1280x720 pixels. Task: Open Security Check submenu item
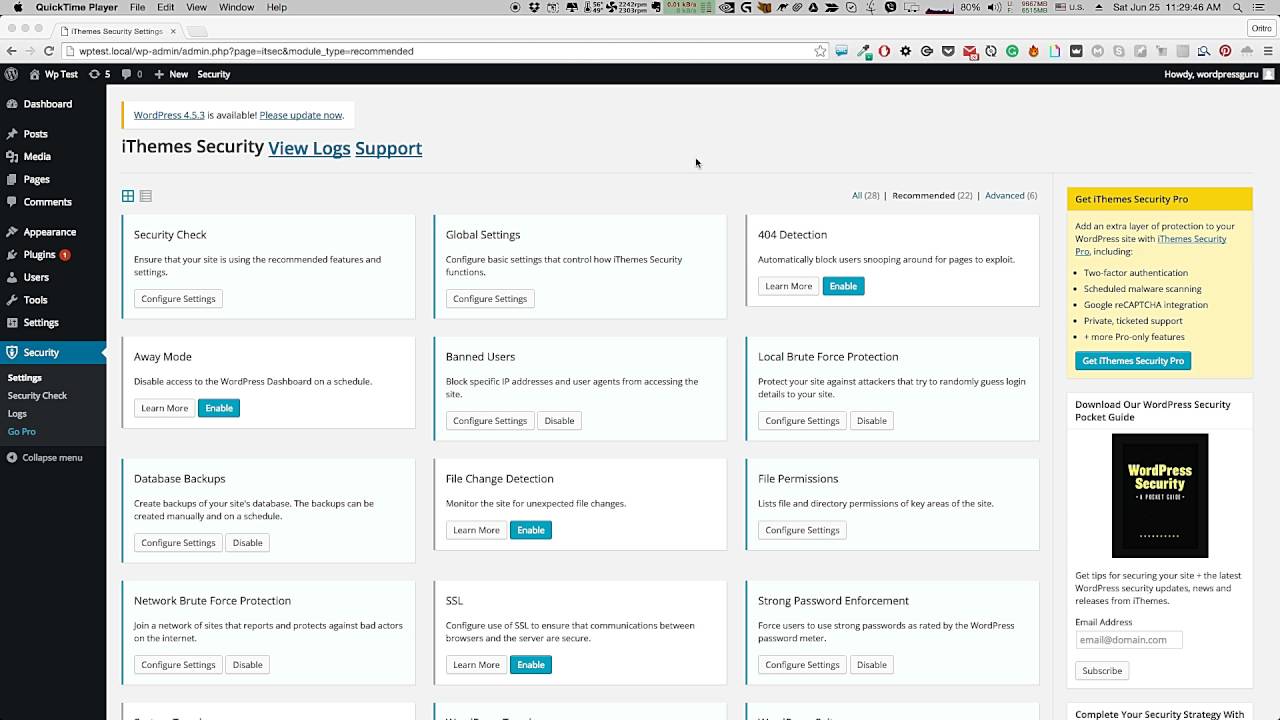click(37, 396)
